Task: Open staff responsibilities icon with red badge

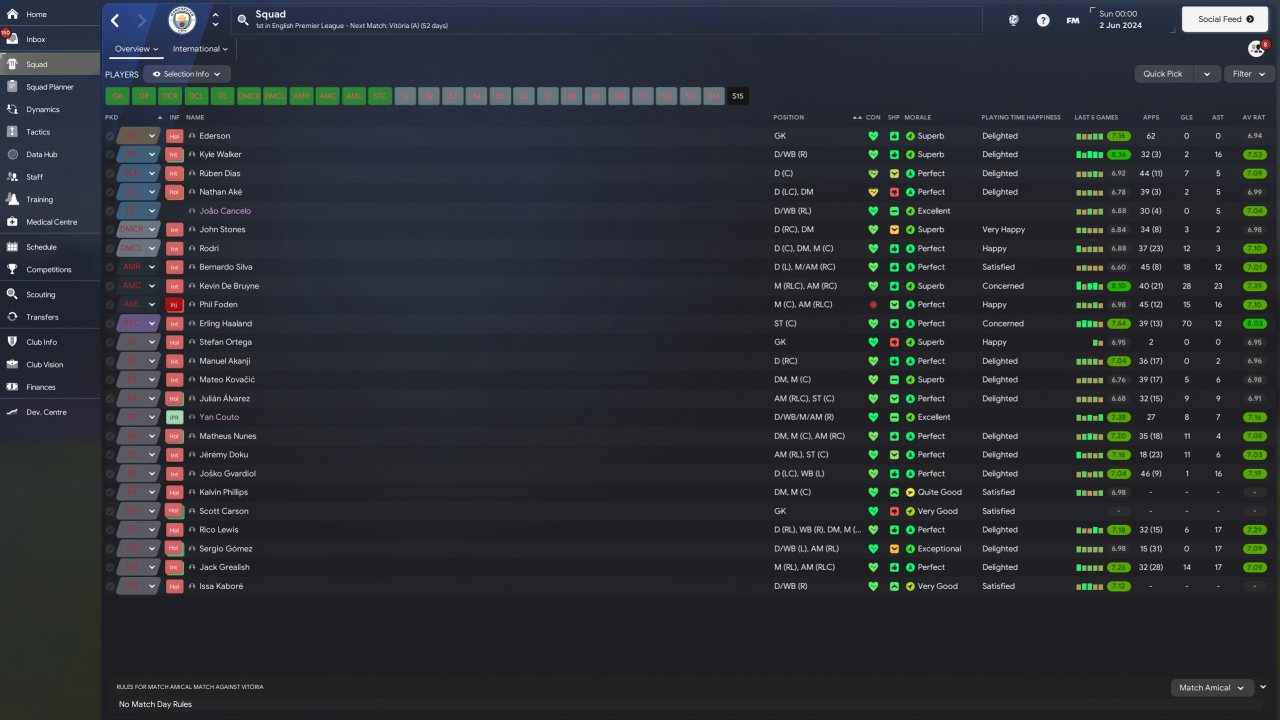Action: click(1257, 48)
